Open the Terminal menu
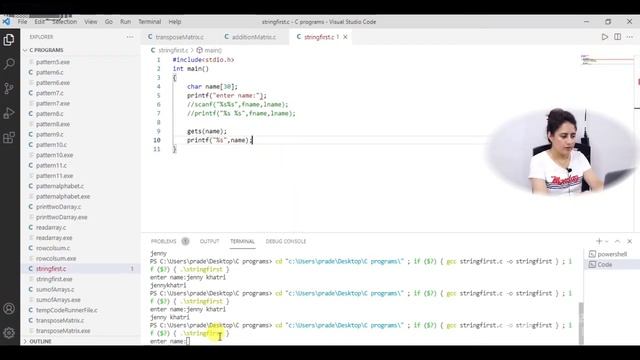 pos(149,22)
